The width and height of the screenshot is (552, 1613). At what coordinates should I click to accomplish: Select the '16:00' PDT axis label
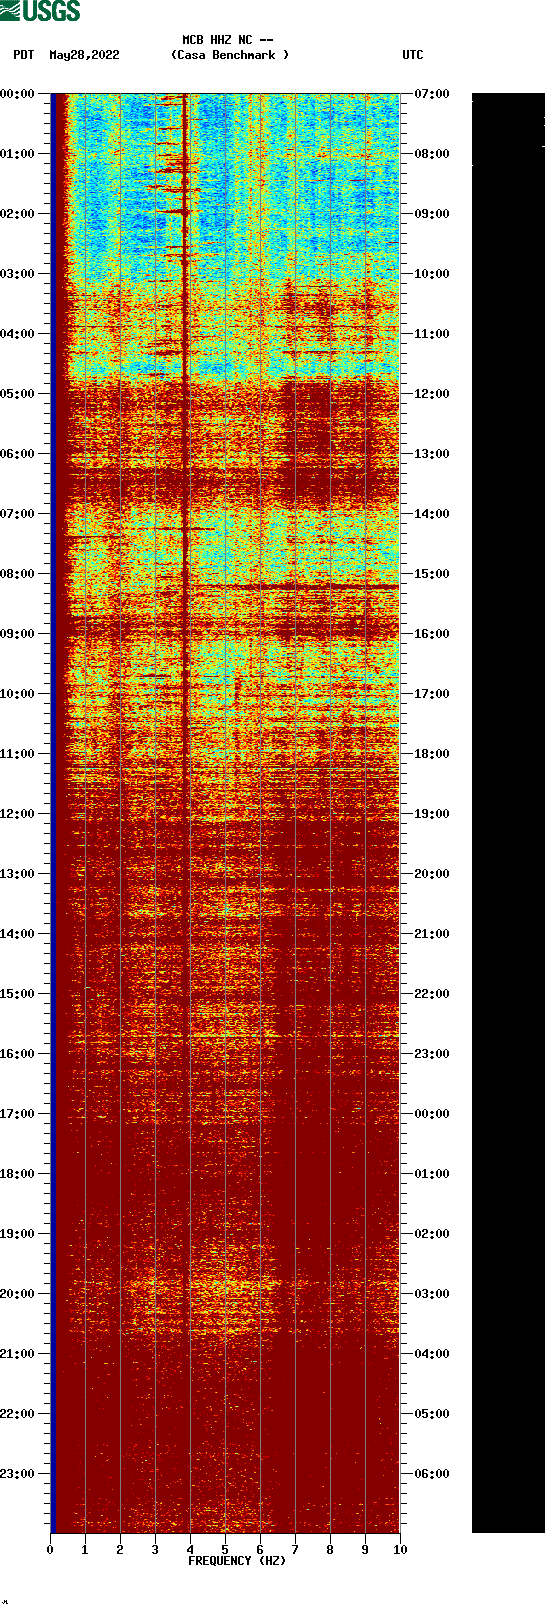[x=18, y=1054]
